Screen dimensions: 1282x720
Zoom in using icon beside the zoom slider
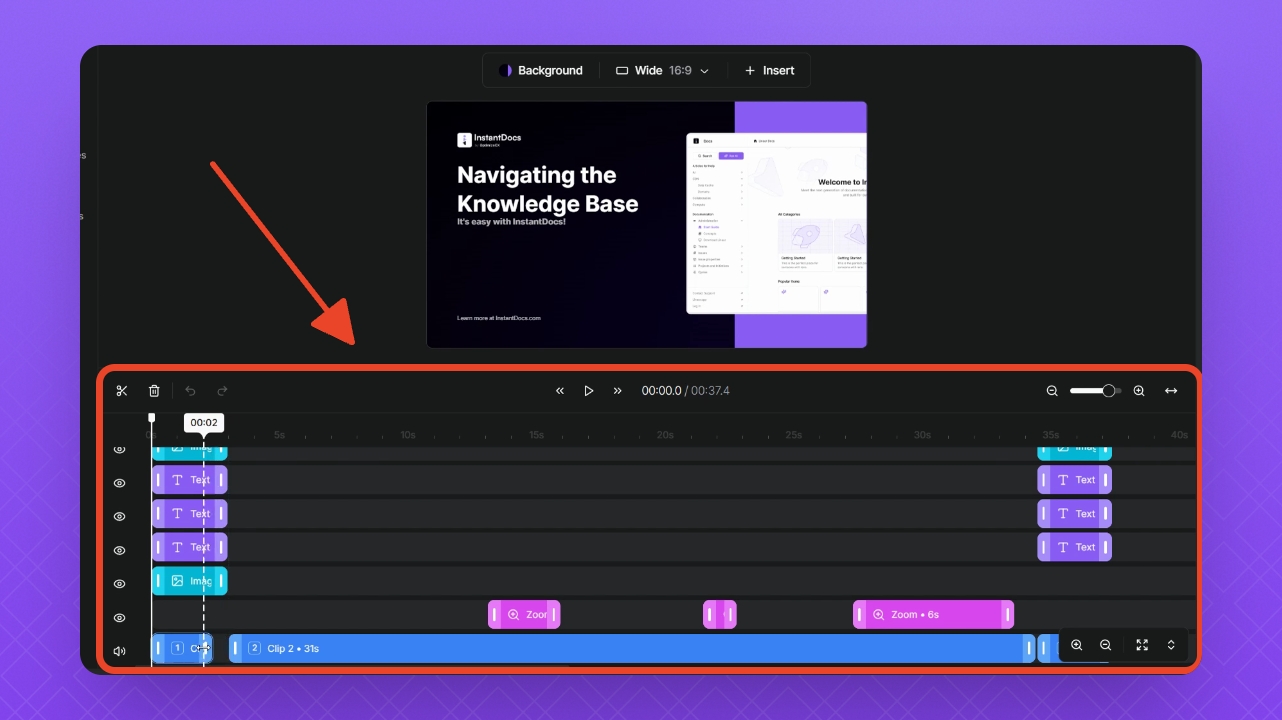click(x=1139, y=391)
